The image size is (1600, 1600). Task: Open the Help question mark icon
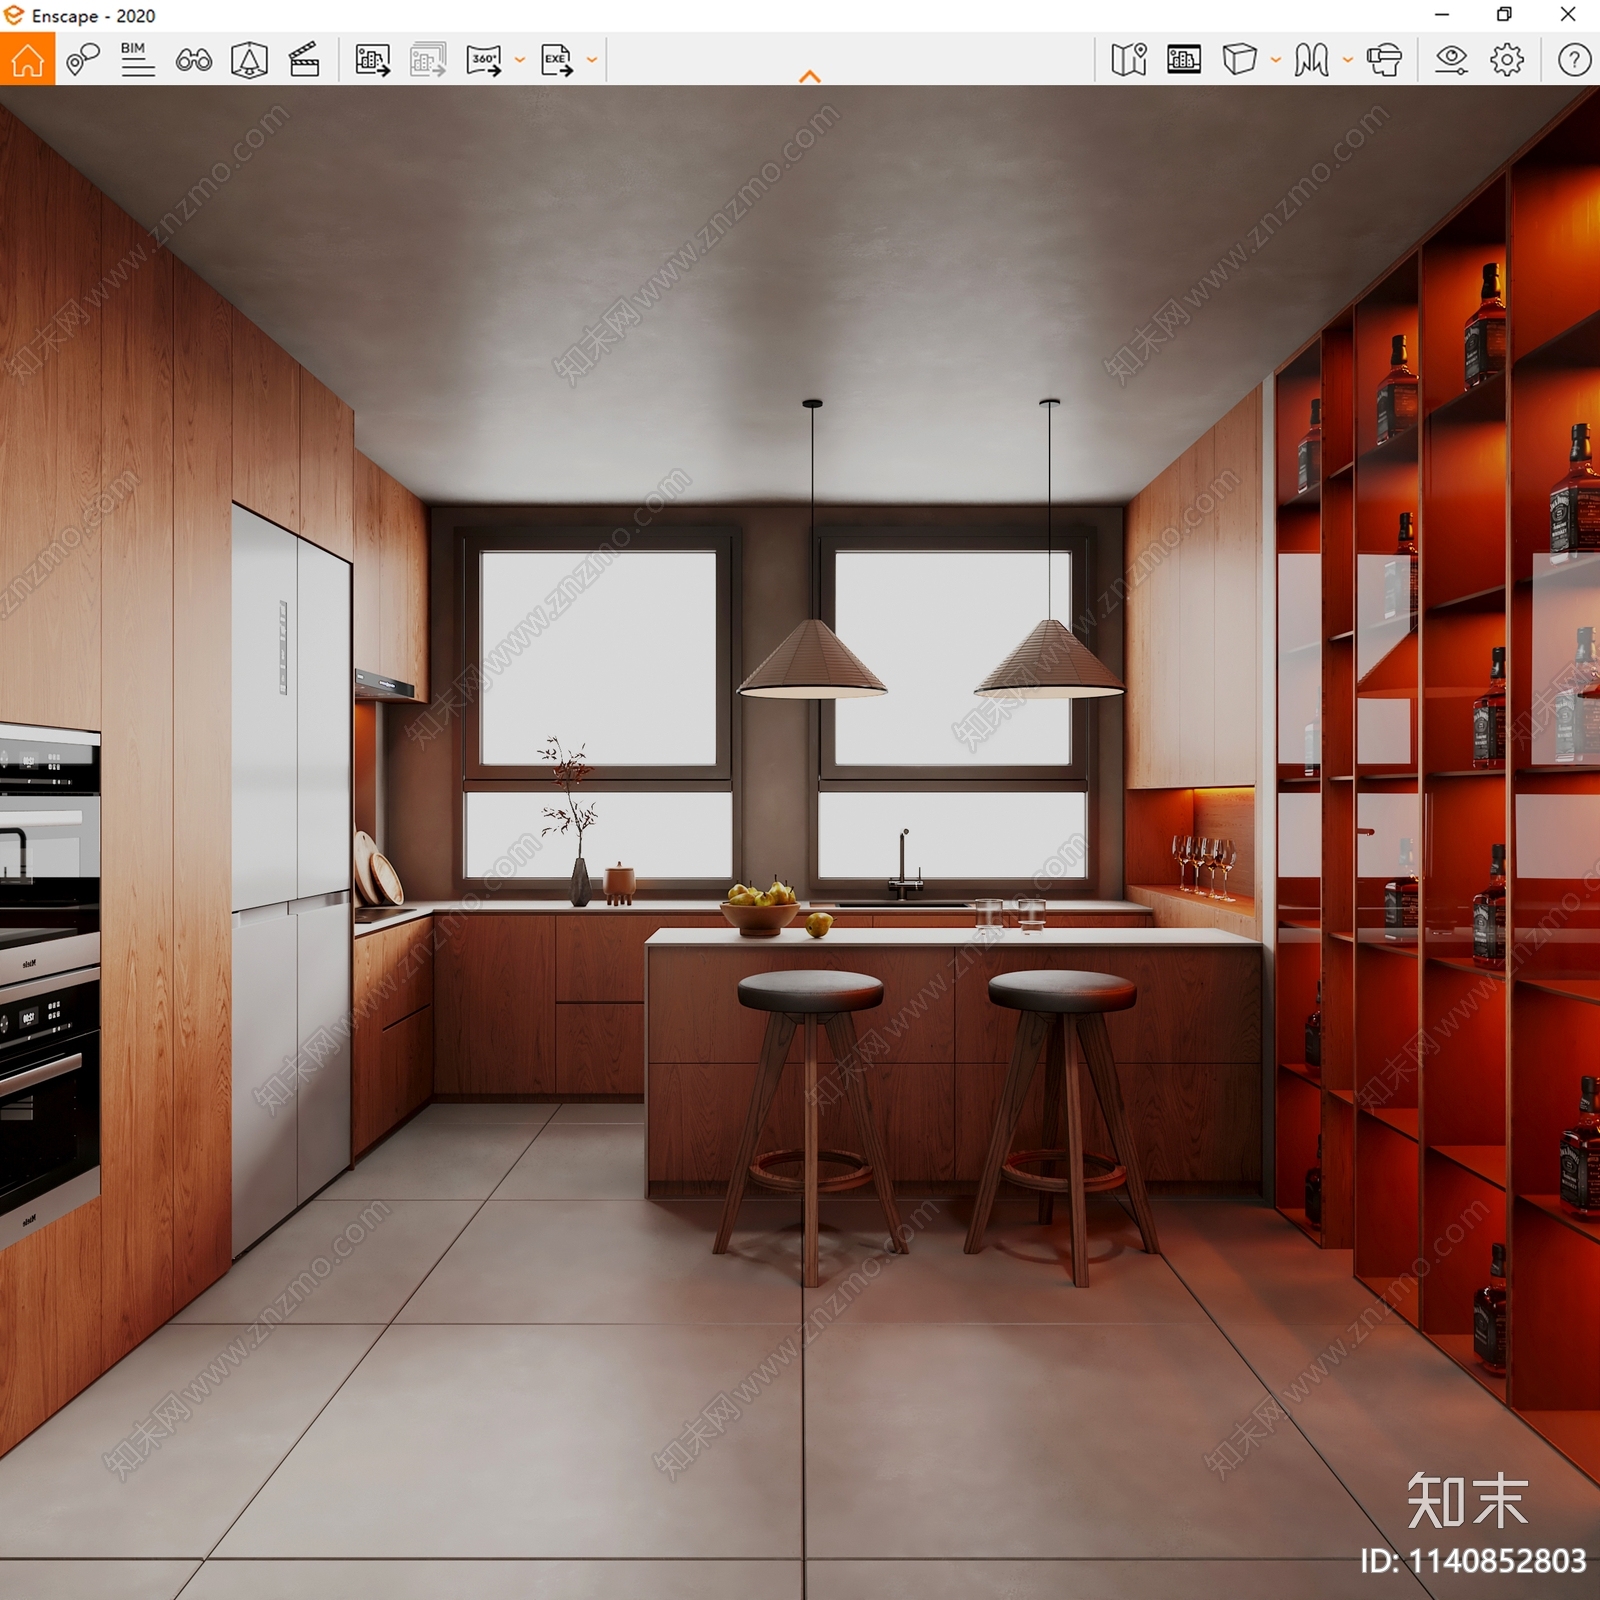click(x=1574, y=60)
